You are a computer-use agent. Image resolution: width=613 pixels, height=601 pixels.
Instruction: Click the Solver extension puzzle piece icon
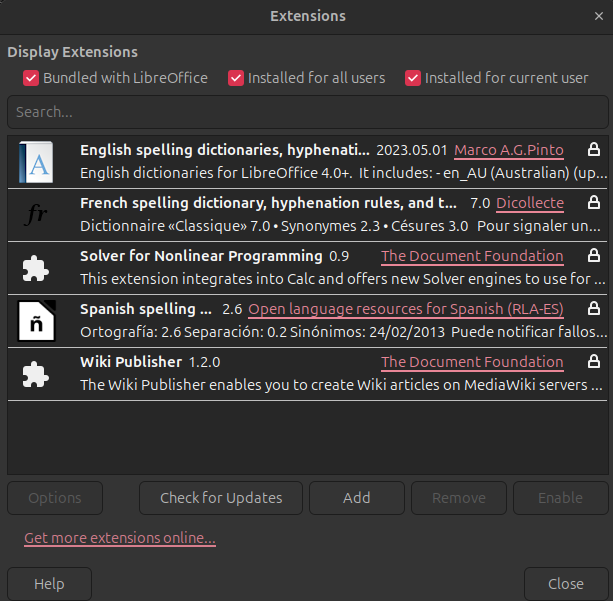pyautogui.click(x=38, y=268)
